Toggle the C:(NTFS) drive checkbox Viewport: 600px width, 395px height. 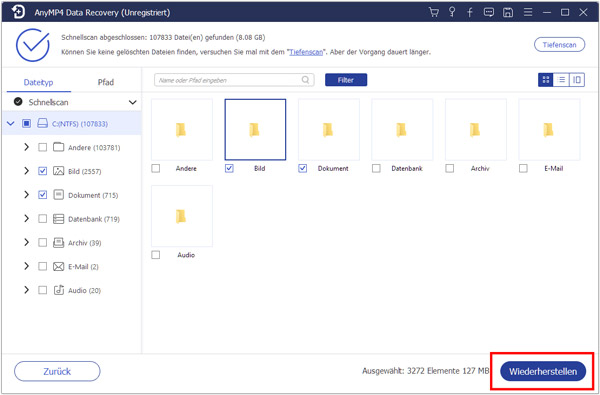tap(26, 123)
